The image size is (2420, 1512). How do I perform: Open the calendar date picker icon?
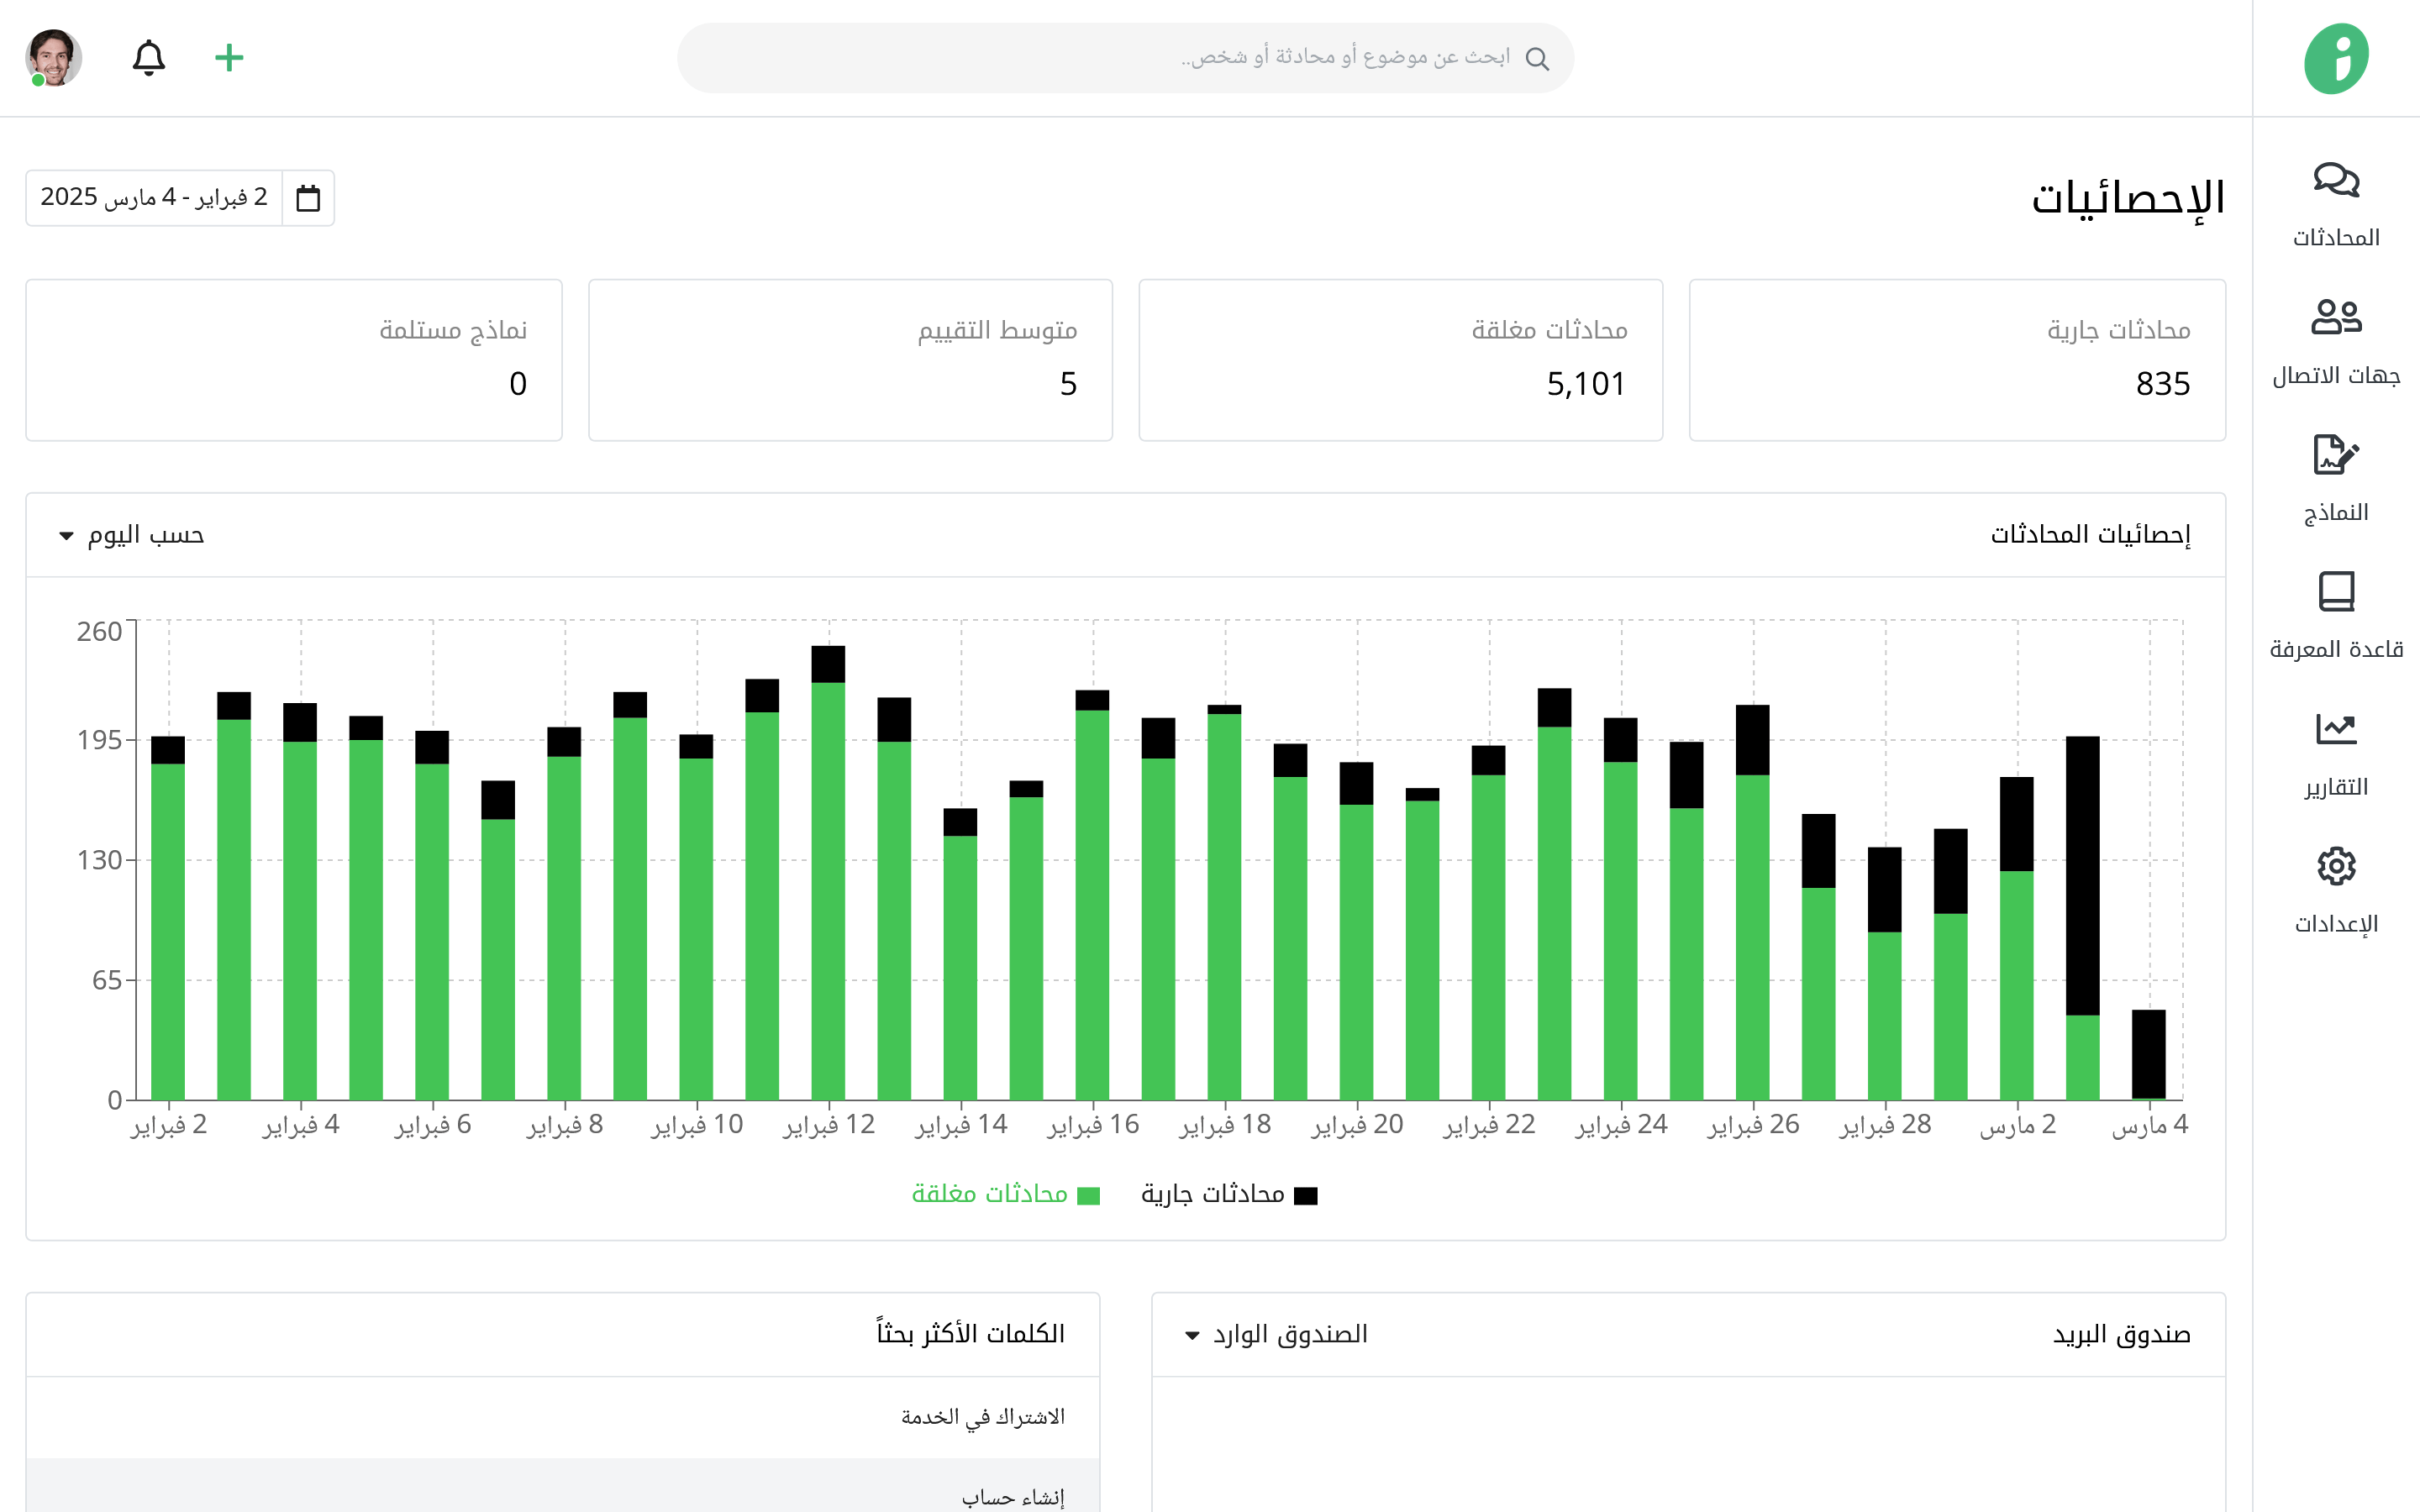(x=308, y=198)
